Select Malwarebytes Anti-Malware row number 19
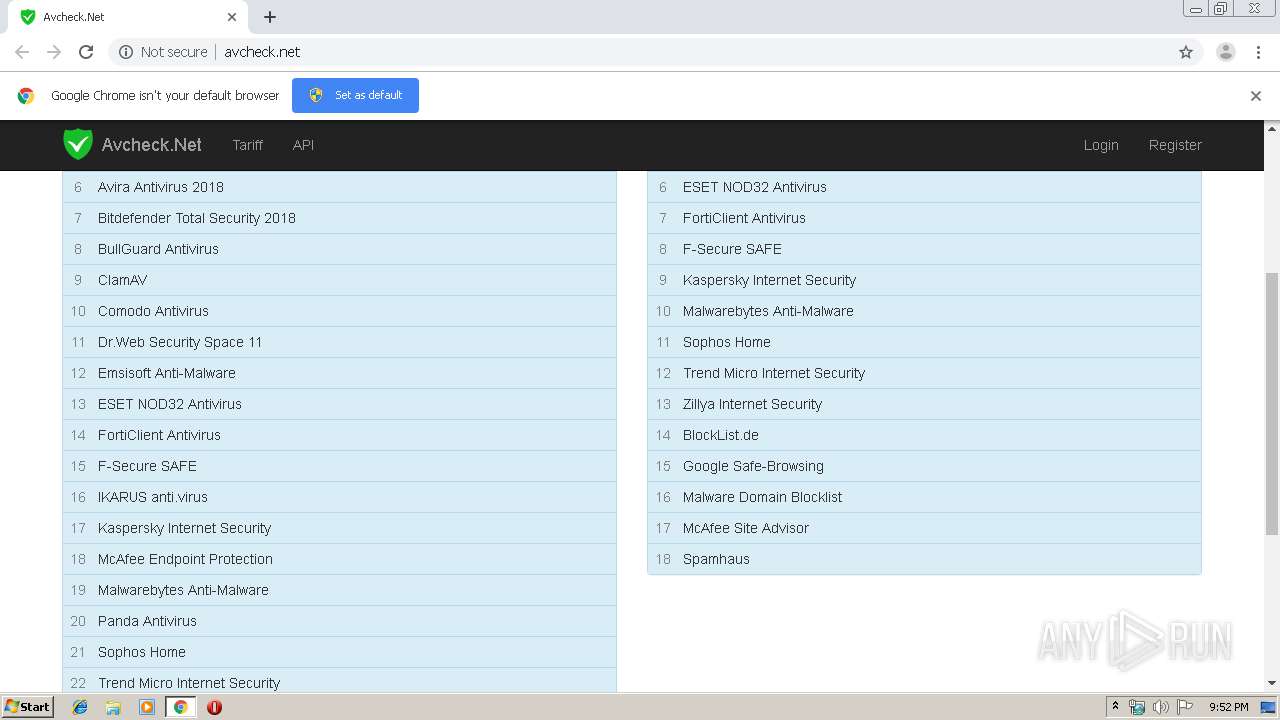 point(339,590)
